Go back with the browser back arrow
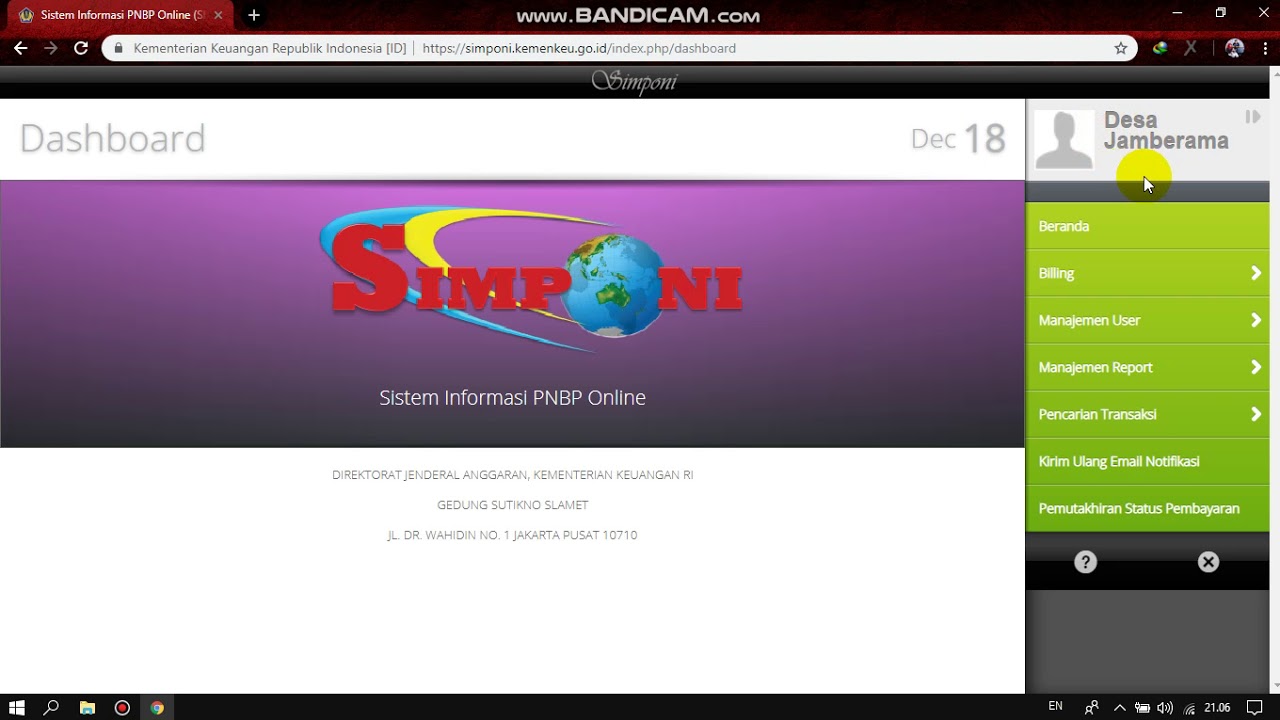Viewport: 1280px width, 720px height. (x=20, y=48)
